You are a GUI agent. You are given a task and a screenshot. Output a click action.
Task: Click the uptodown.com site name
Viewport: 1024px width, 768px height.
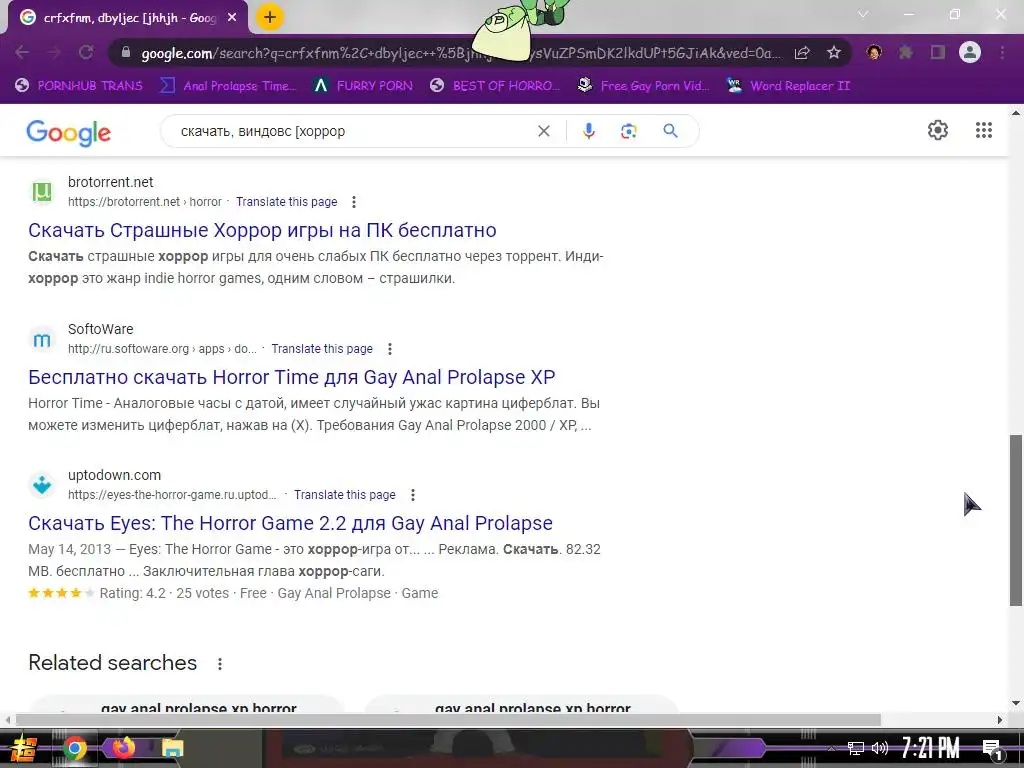[x=114, y=475]
